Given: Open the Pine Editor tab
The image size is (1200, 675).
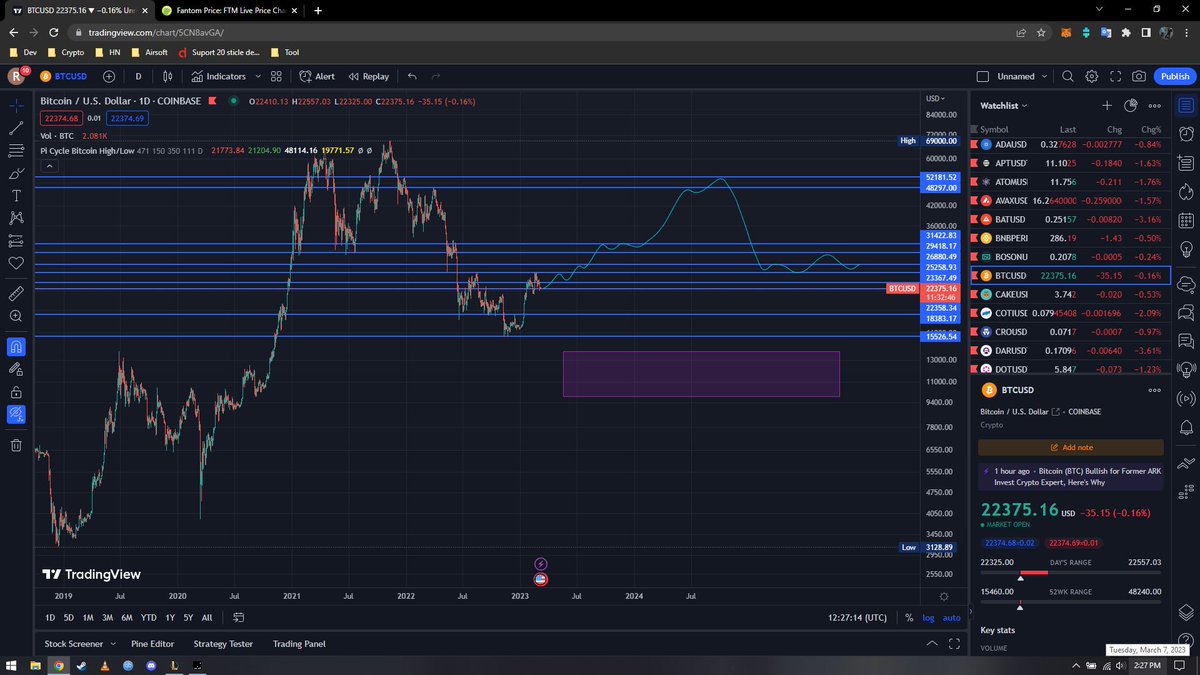Looking at the screenshot, I should 153,644.
